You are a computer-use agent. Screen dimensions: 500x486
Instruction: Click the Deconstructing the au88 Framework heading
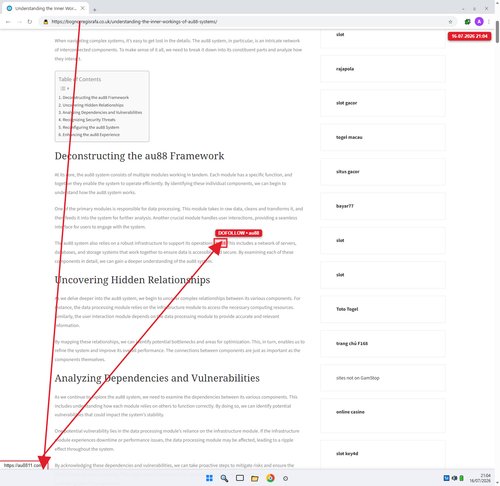139,156
